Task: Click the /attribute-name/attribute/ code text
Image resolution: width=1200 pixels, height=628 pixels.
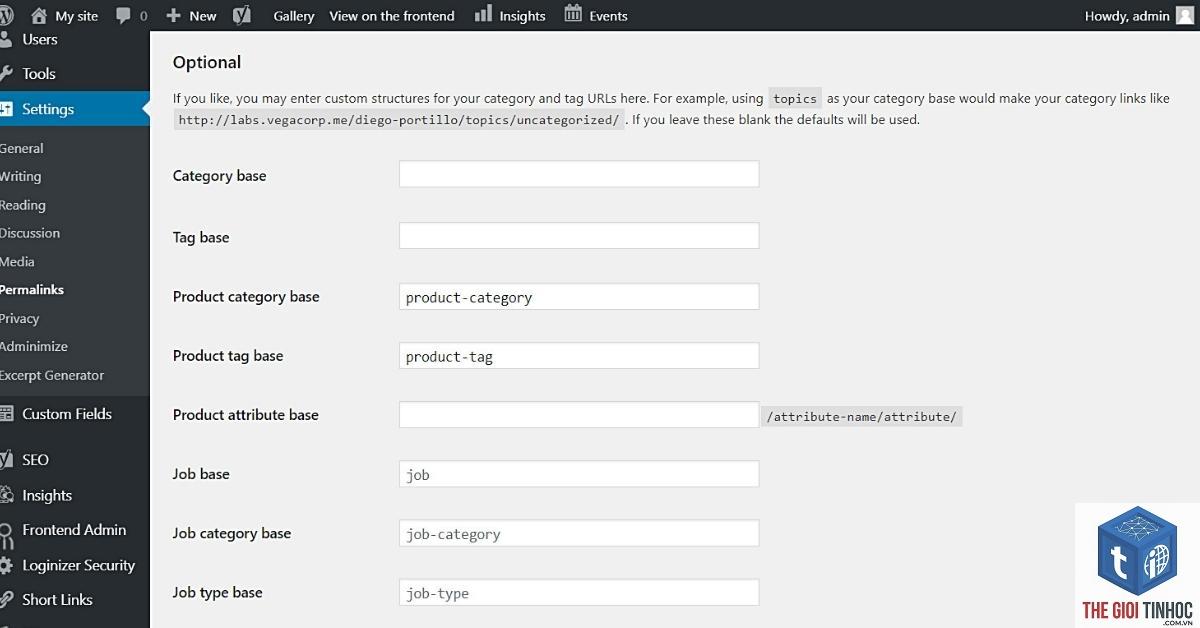Action: tap(862, 417)
